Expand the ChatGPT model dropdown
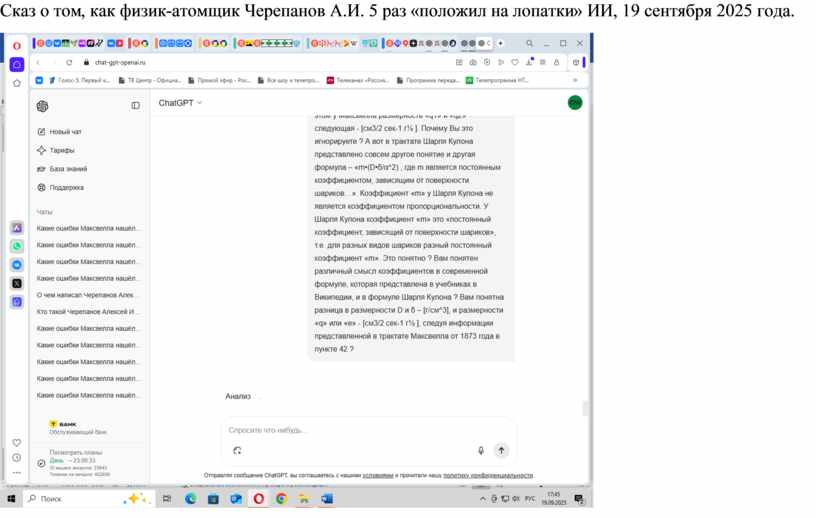This screenshot has width=816, height=518. coord(180,103)
